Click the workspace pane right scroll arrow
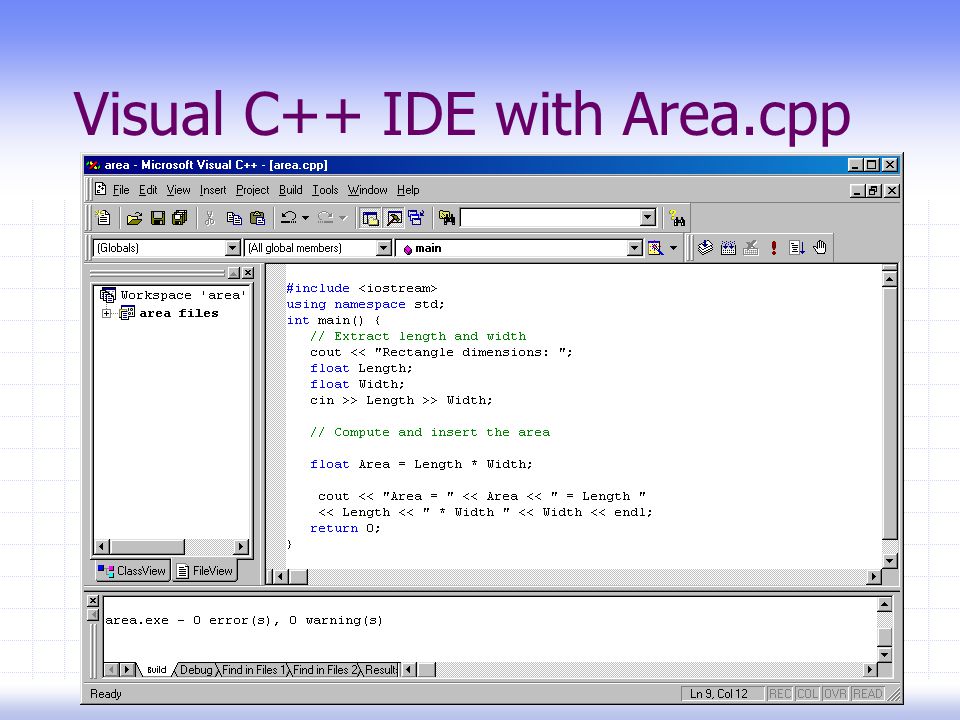960x720 pixels. pos(241,546)
